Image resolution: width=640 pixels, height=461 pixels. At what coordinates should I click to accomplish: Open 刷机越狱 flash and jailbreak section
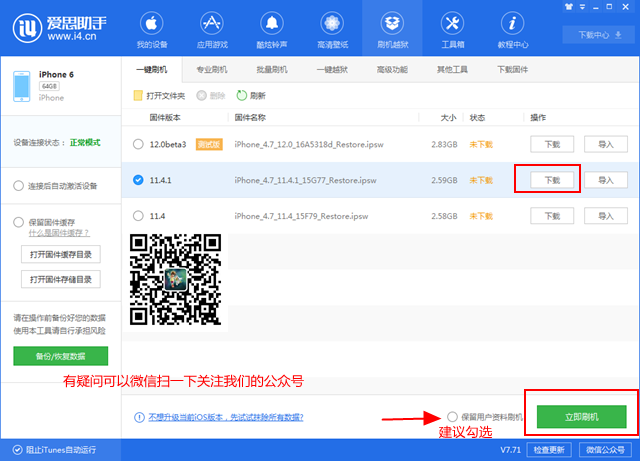[392, 30]
